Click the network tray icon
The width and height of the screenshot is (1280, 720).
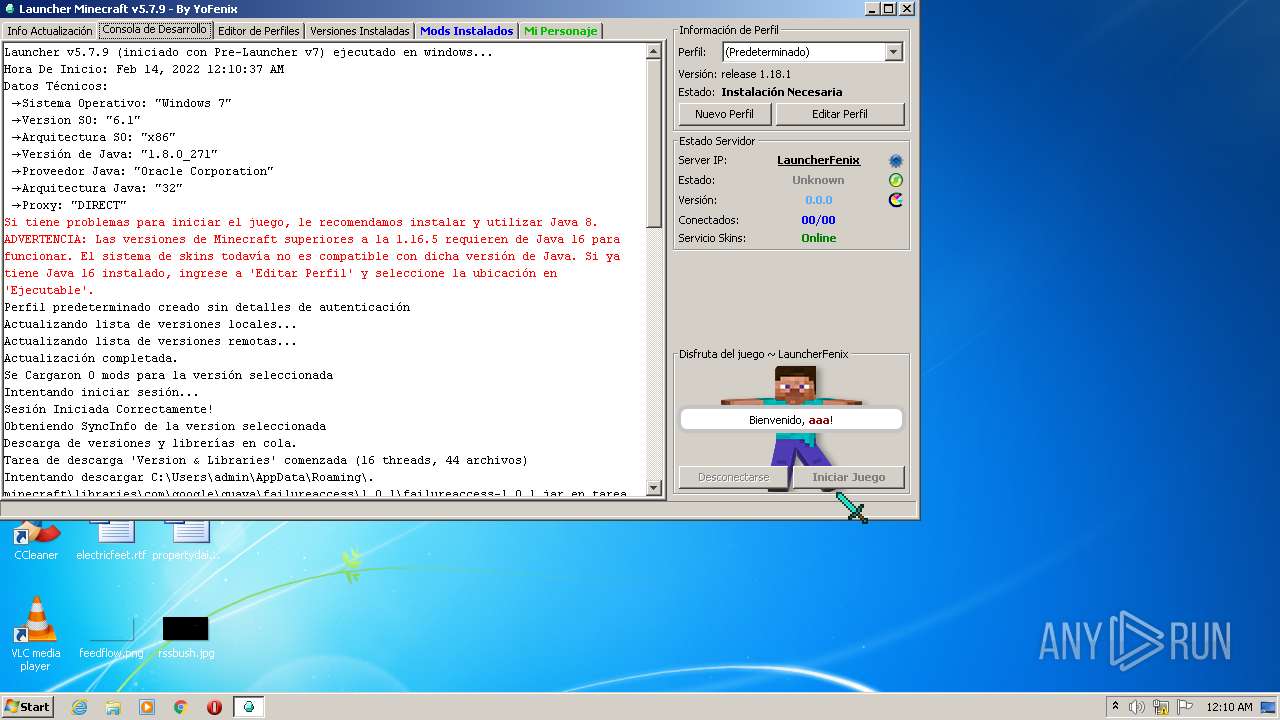(x=1161, y=707)
